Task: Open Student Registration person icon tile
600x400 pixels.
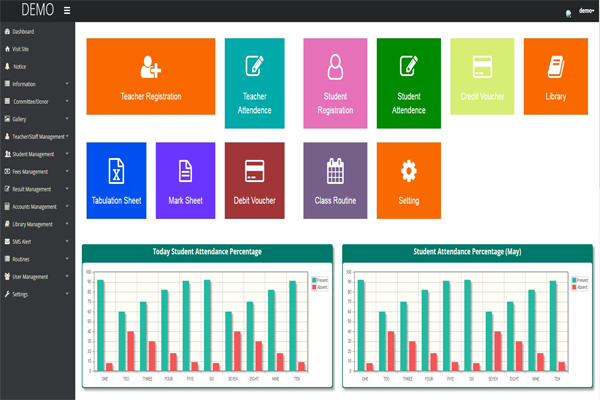Action: (335, 67)
